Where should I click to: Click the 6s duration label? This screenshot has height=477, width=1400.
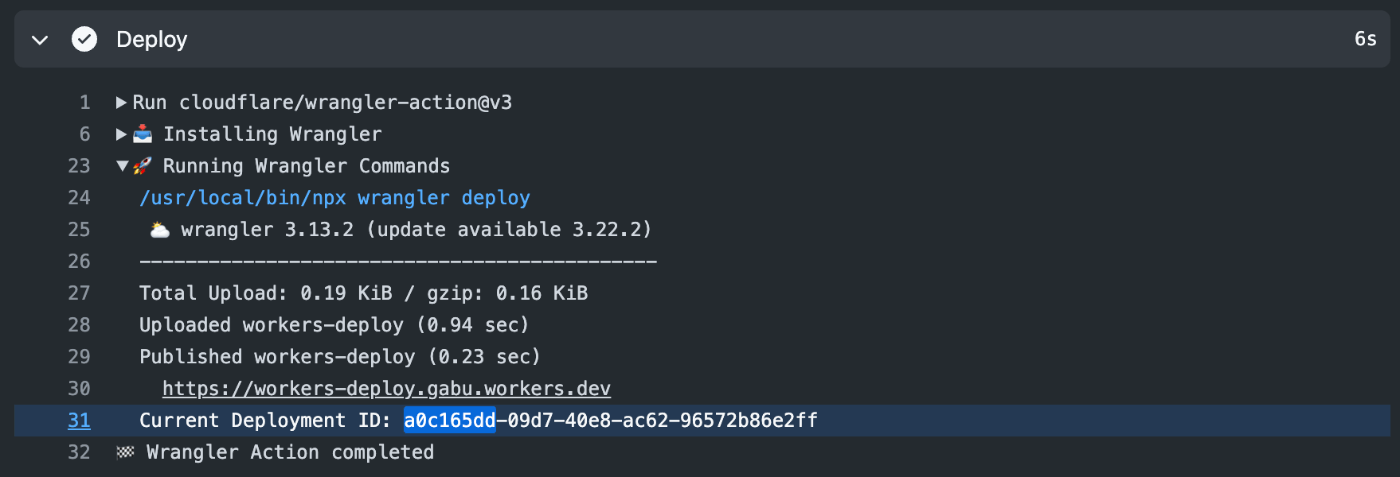(1365, 40)
